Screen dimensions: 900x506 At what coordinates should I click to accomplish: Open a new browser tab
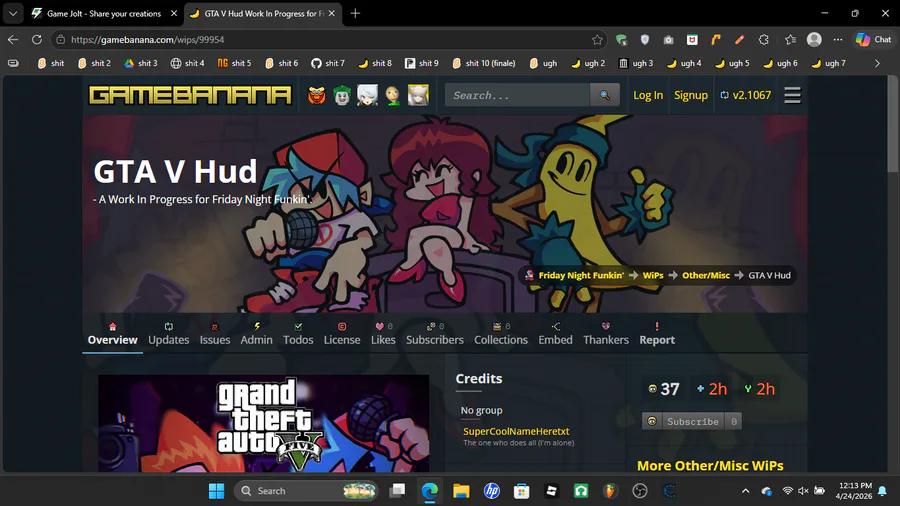(355, 13)
